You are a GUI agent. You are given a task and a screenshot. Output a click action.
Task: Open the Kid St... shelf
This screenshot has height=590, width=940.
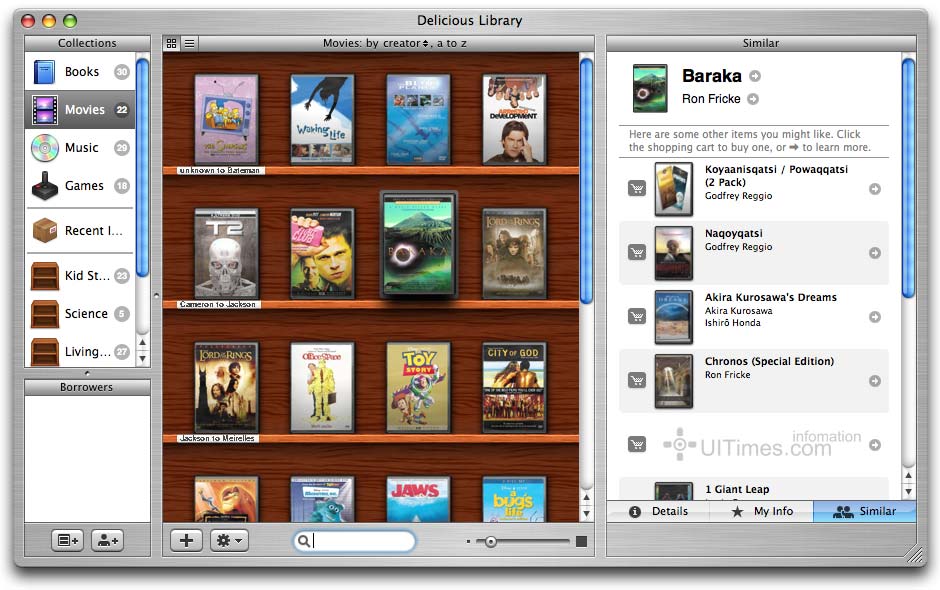[x=80, y=276]
